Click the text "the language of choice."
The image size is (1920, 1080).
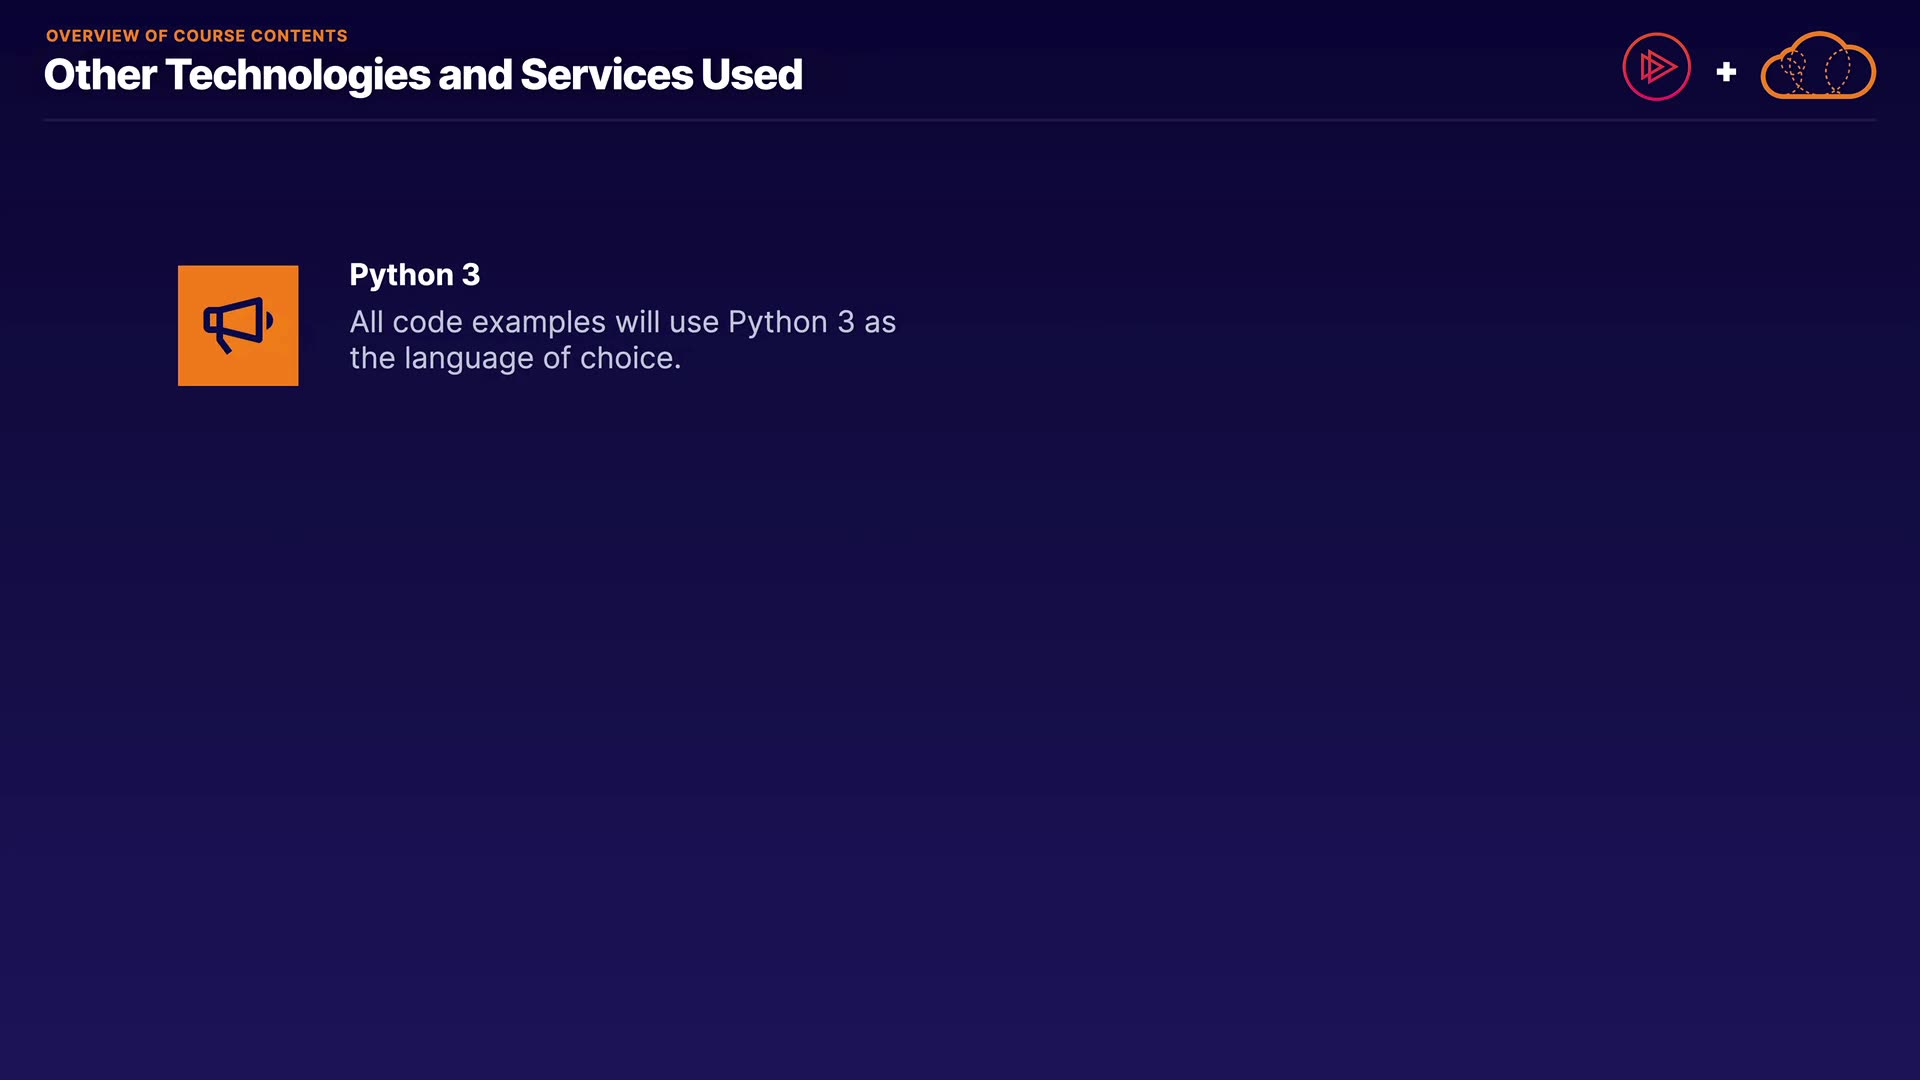click(x=515, y=358)
